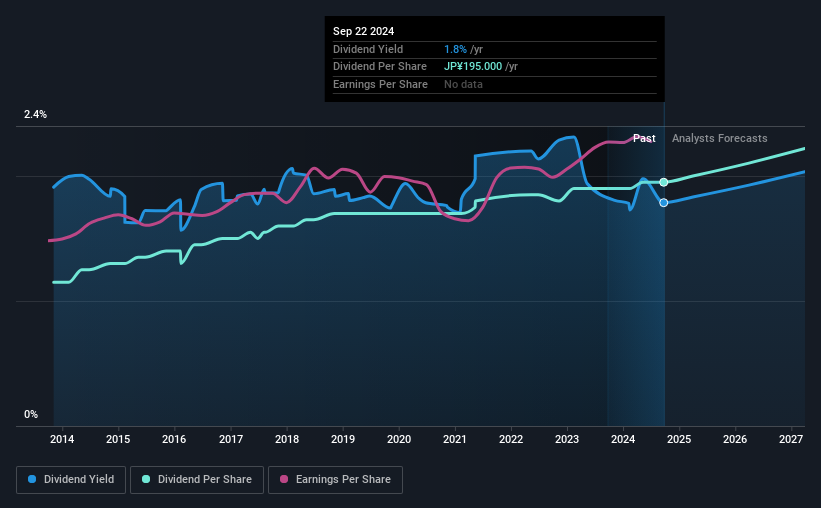Click the Past region label

tap(644, 138)
